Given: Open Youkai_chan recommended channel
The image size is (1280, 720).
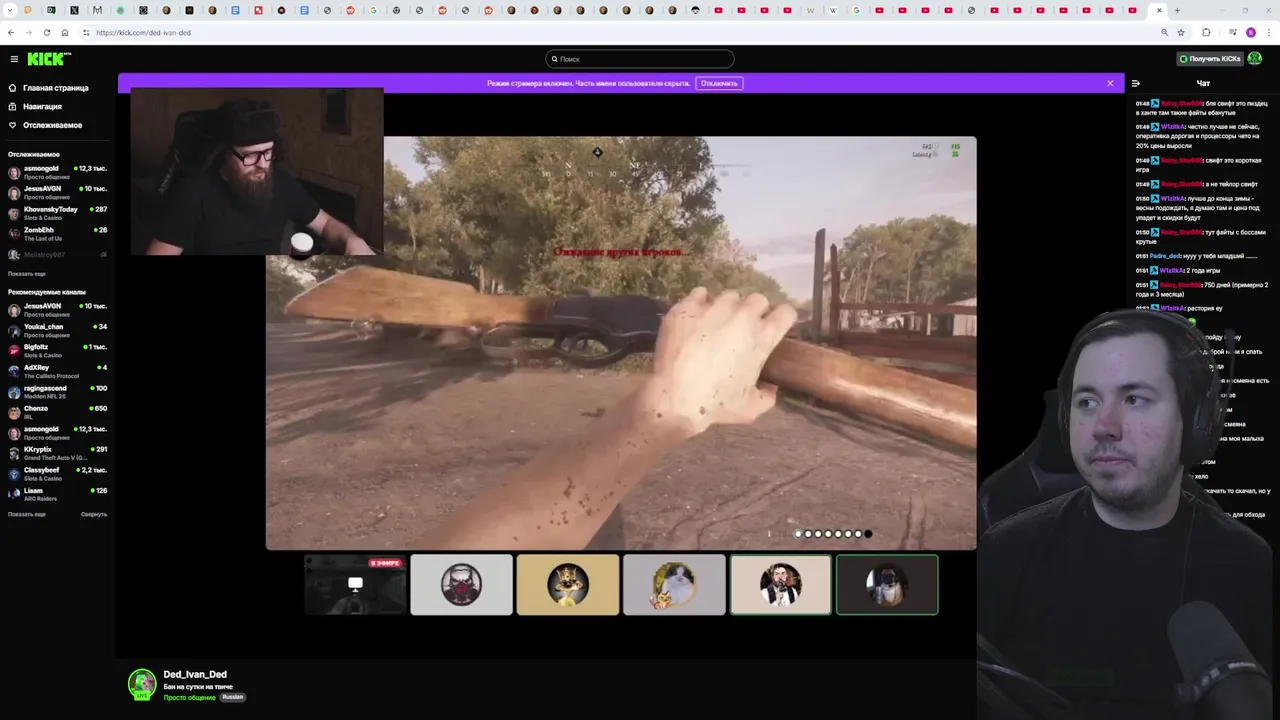Looking at the screenshot, I should click(58, 330).
